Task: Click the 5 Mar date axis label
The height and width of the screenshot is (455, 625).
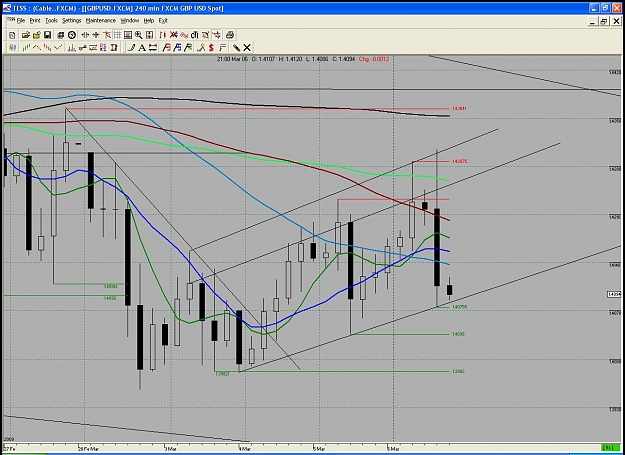Action: [319, 449]
